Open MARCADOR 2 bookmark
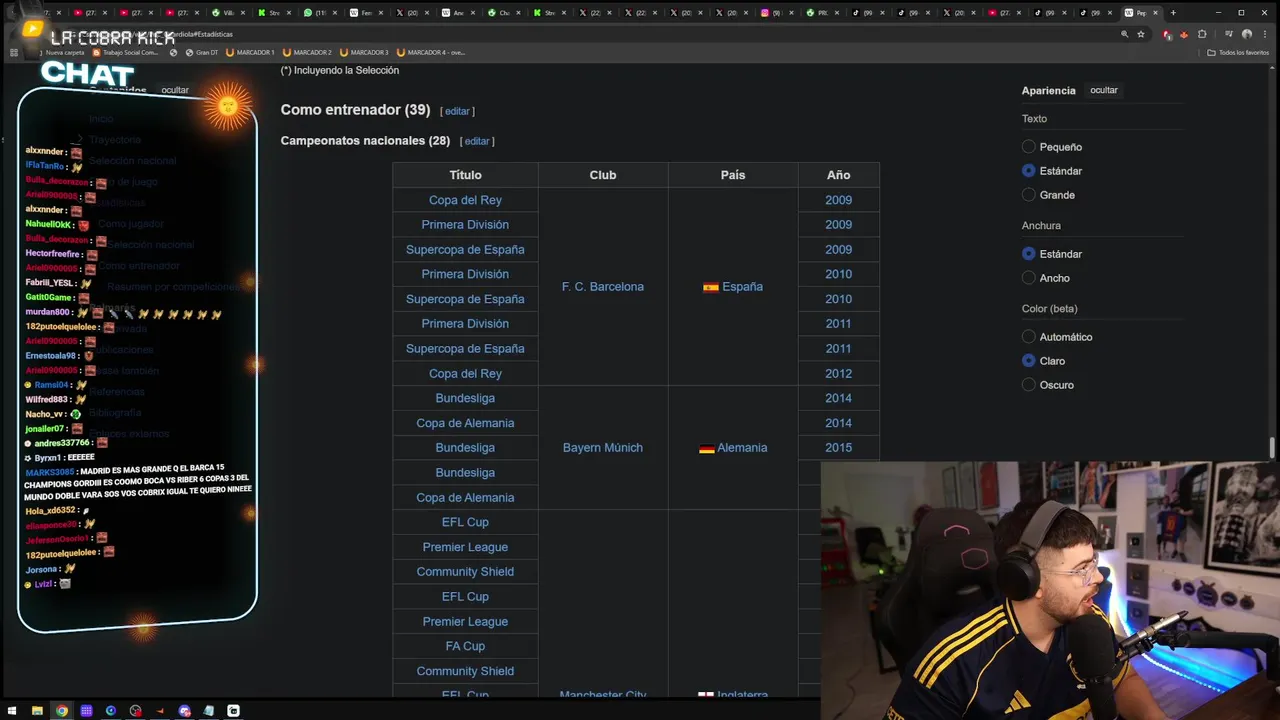 click(x=307, y=52)
